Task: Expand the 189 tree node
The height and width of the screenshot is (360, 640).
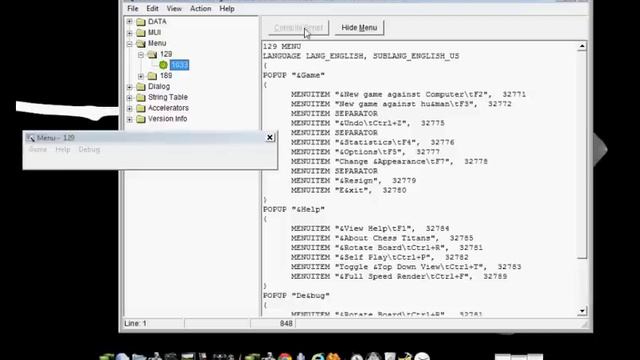Action: tap(141, 76)
